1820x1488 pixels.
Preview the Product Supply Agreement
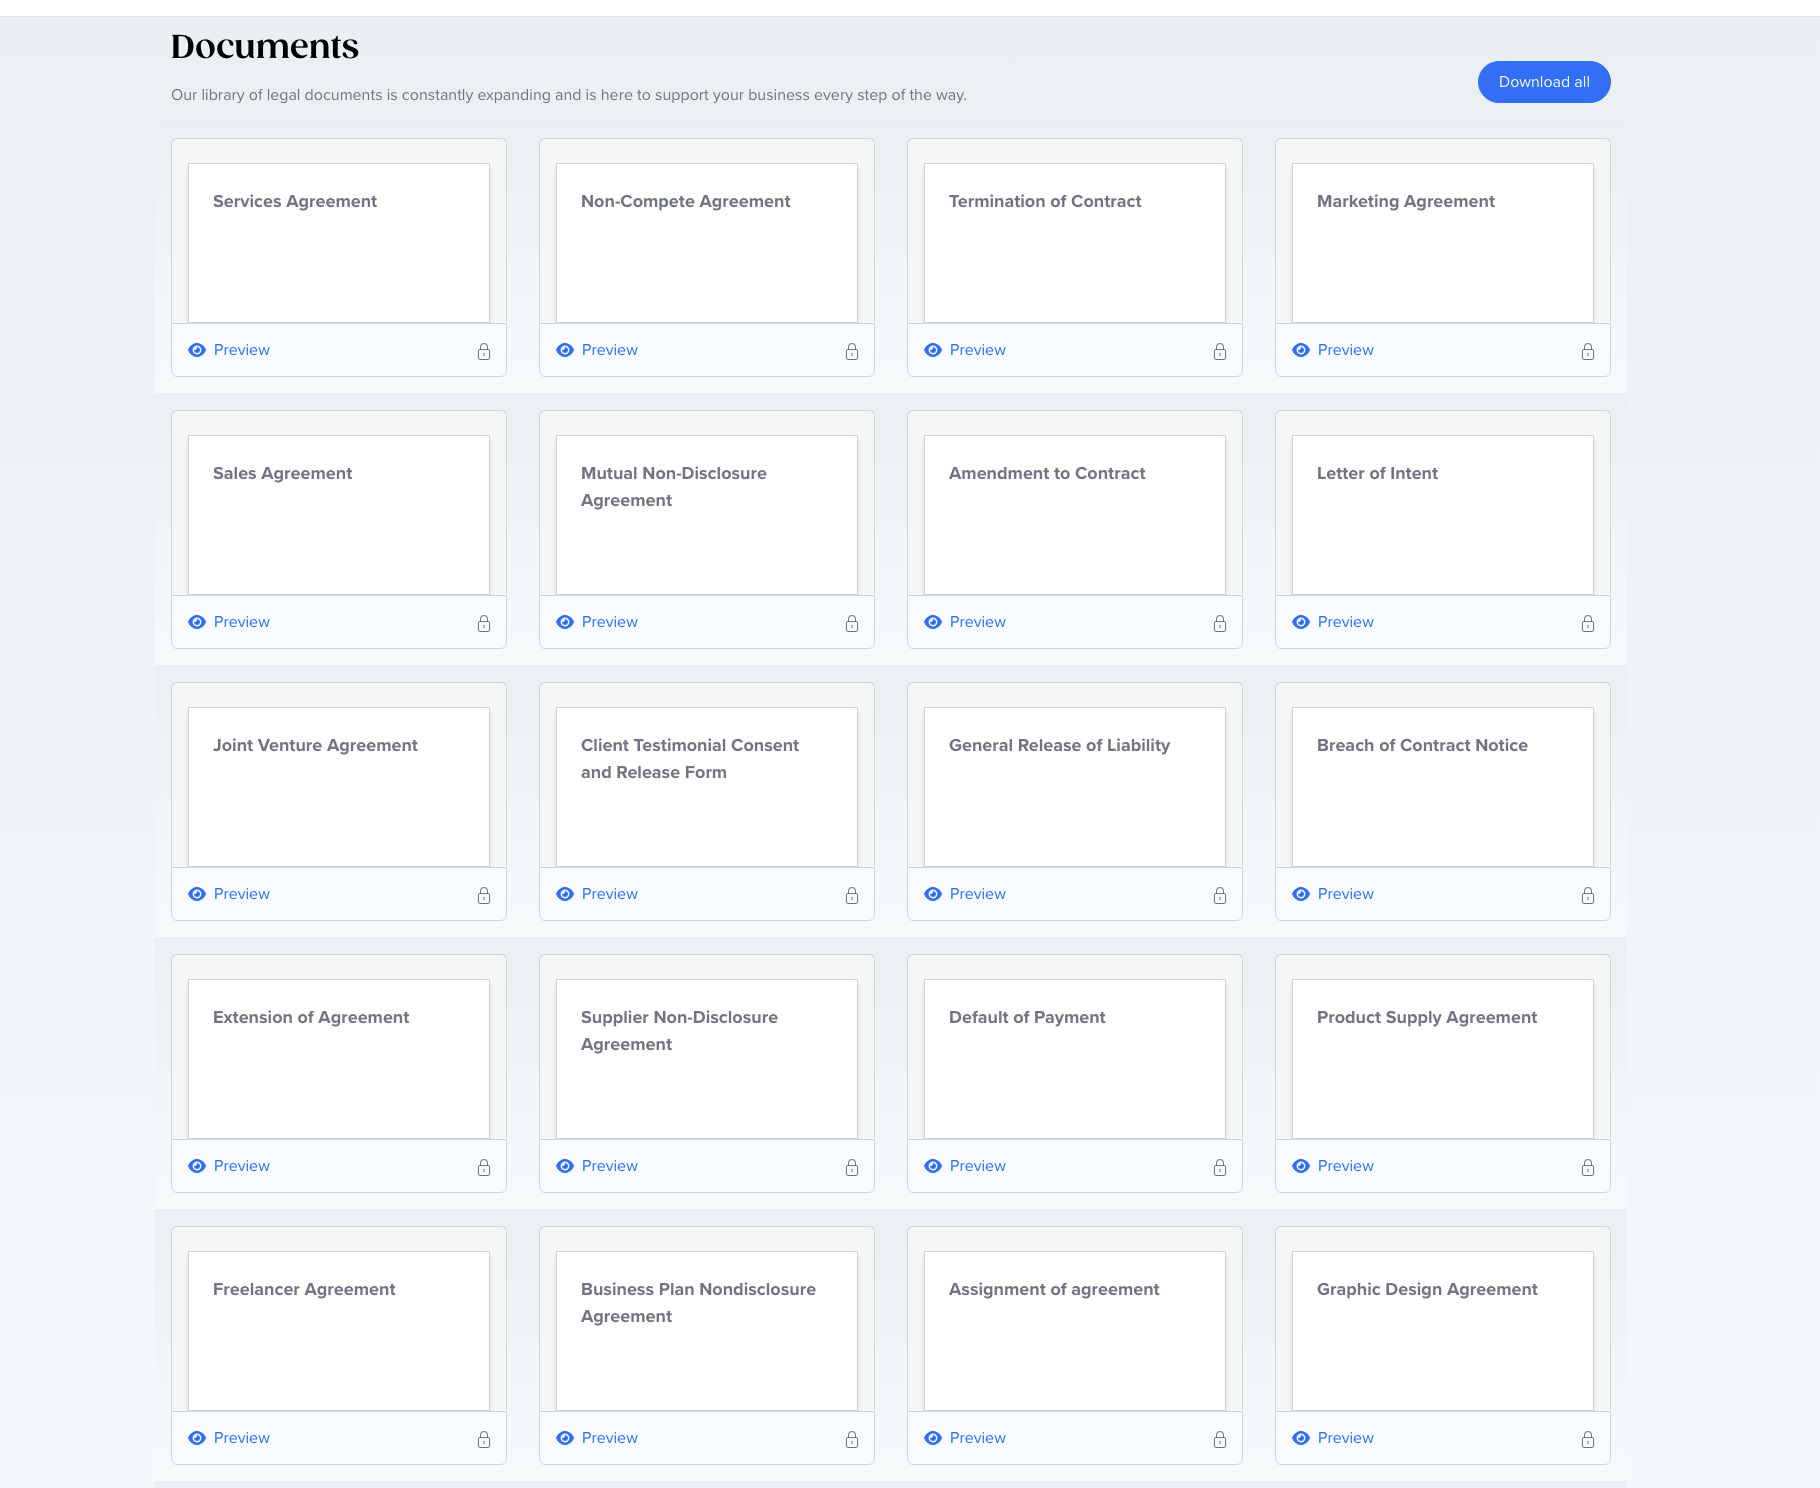click(1333, 1166)
